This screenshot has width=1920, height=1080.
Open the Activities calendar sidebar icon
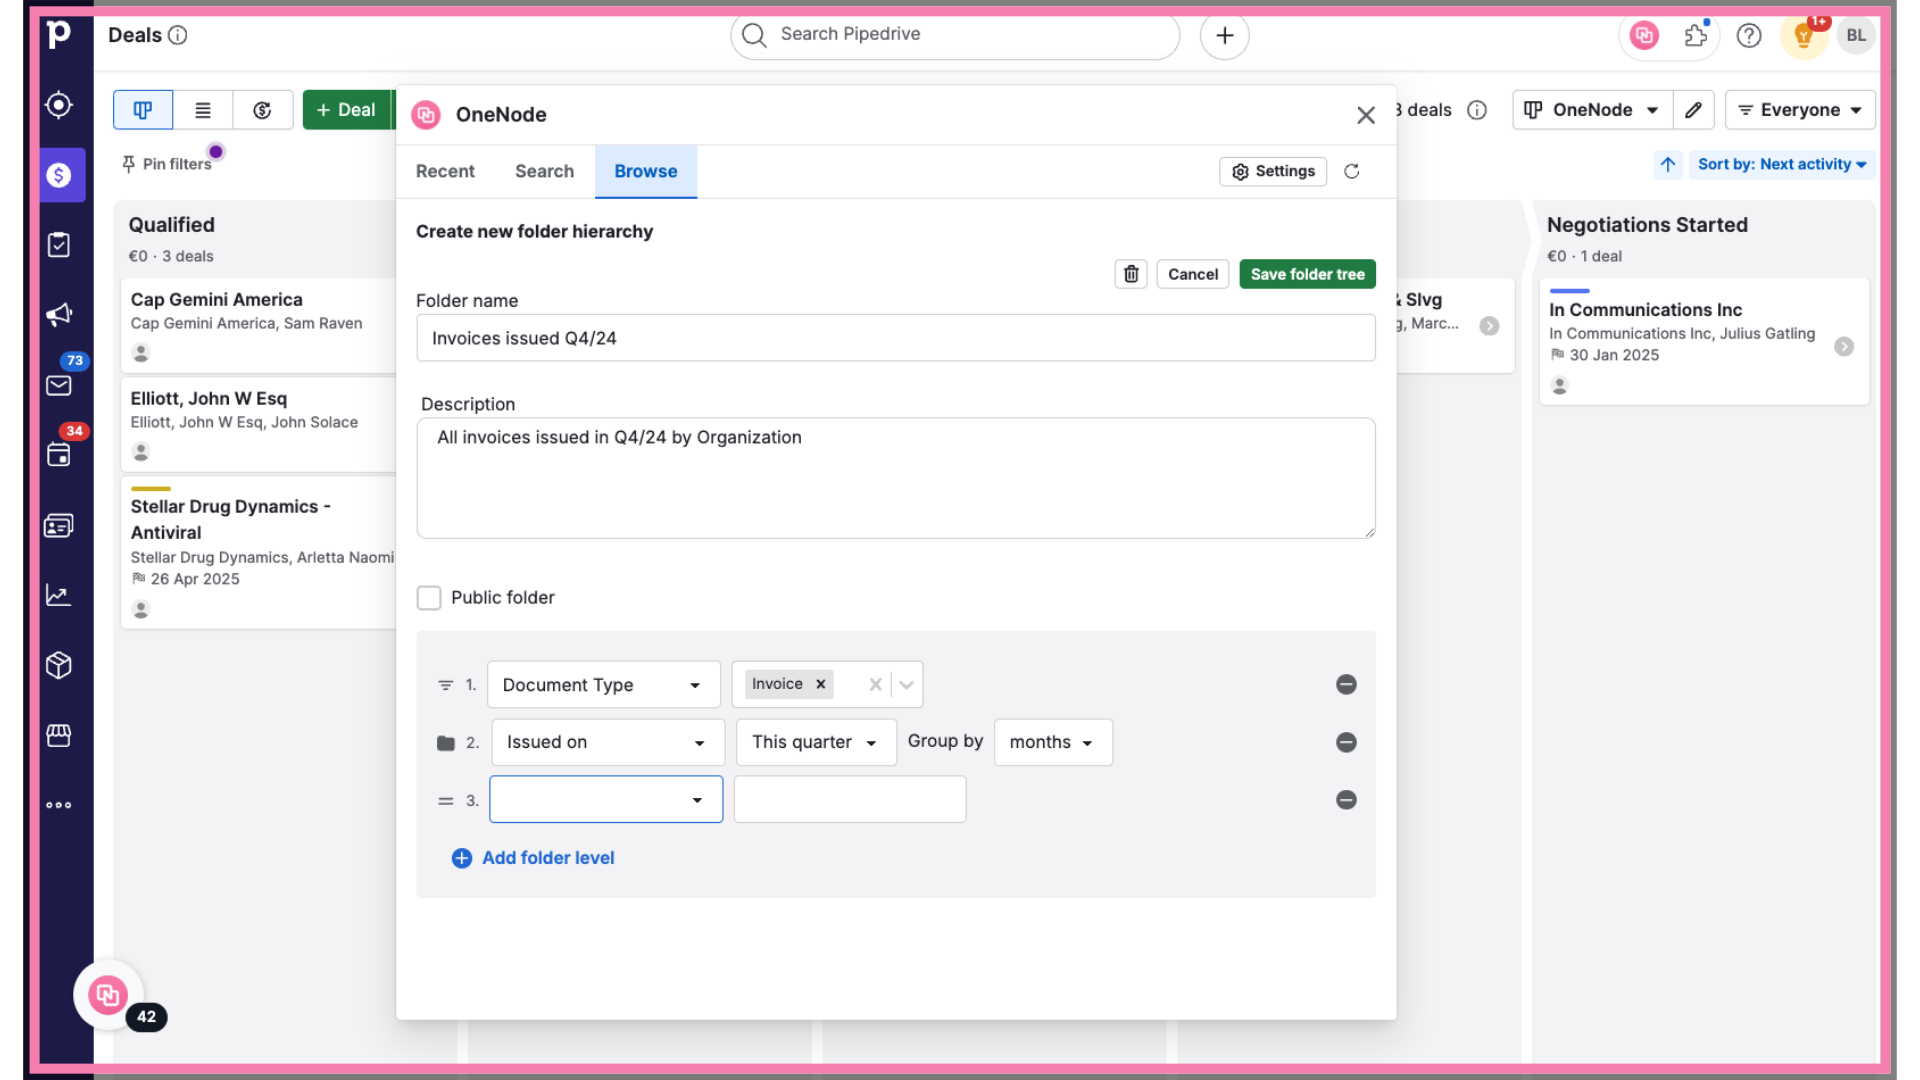point(59,455)
